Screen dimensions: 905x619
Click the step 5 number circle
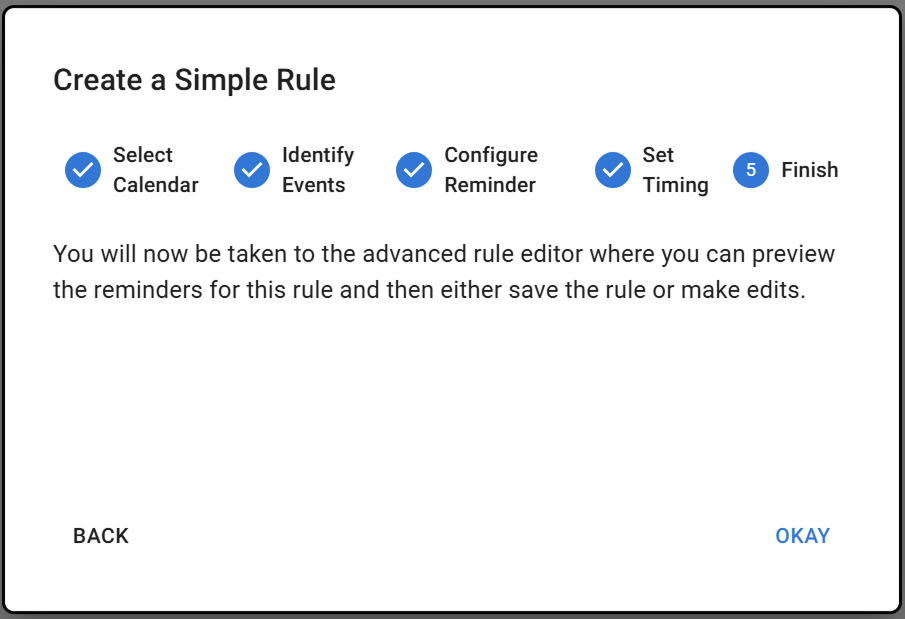point(751,170)
